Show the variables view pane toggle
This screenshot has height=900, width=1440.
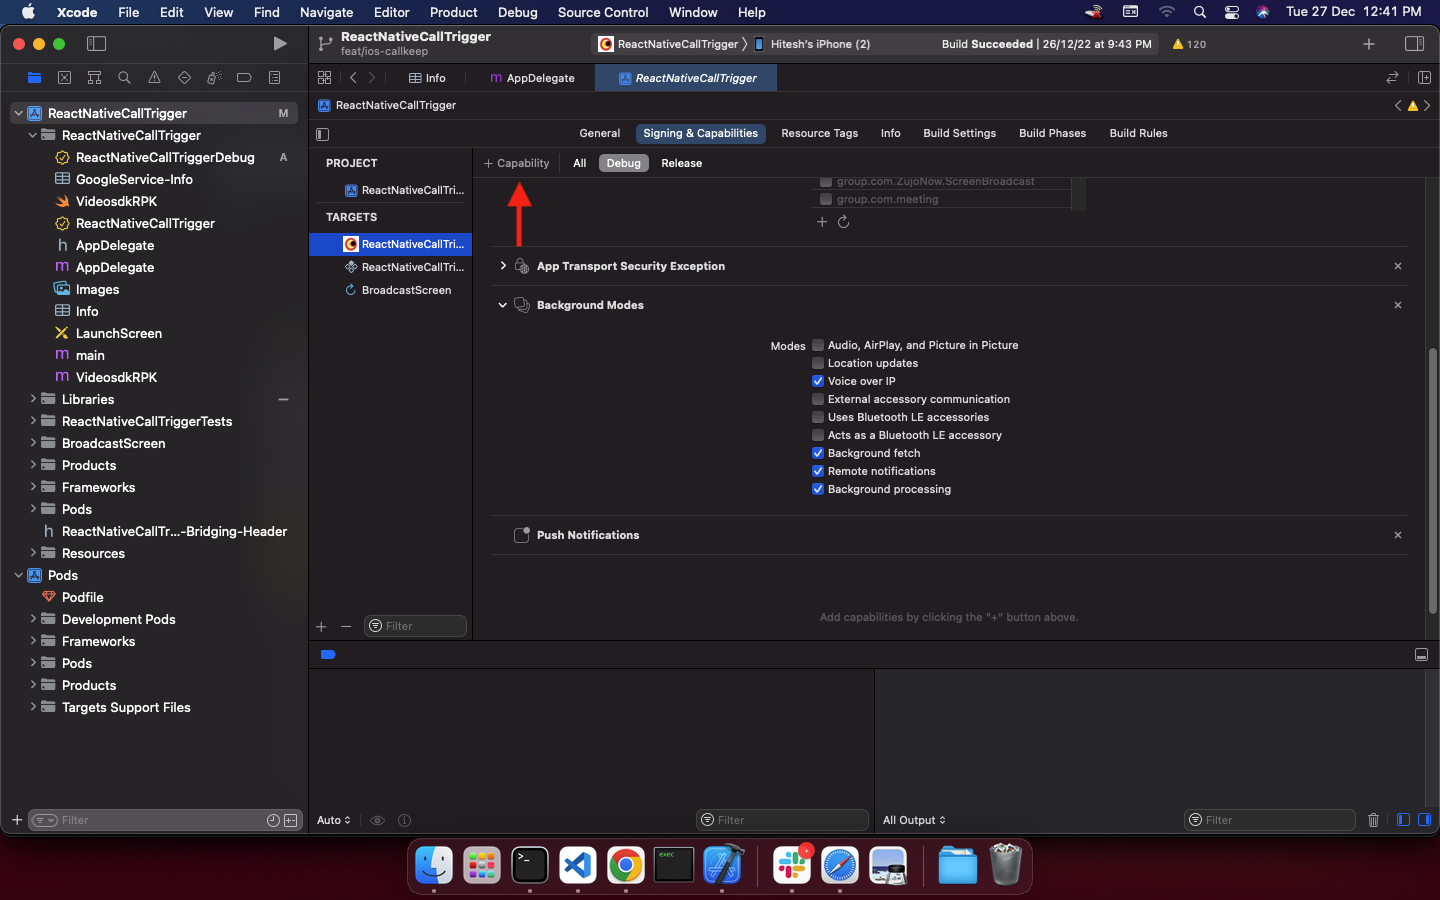1403,820
